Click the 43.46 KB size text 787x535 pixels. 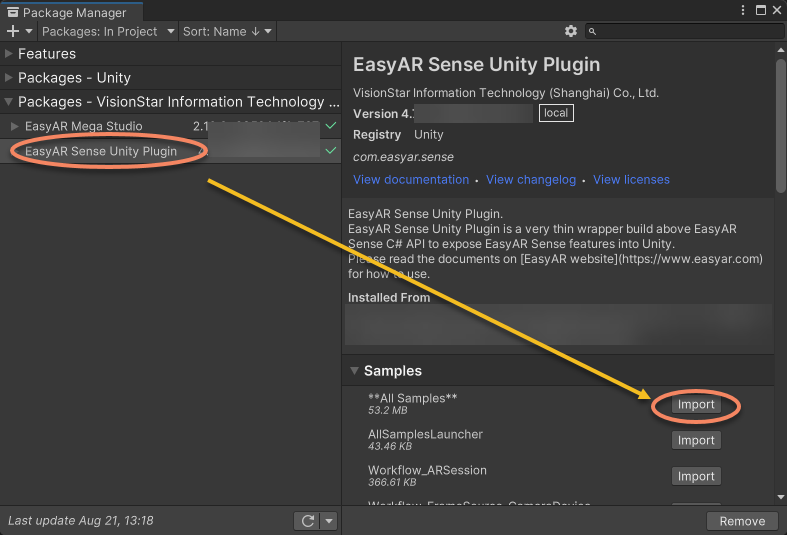(390, 446)
